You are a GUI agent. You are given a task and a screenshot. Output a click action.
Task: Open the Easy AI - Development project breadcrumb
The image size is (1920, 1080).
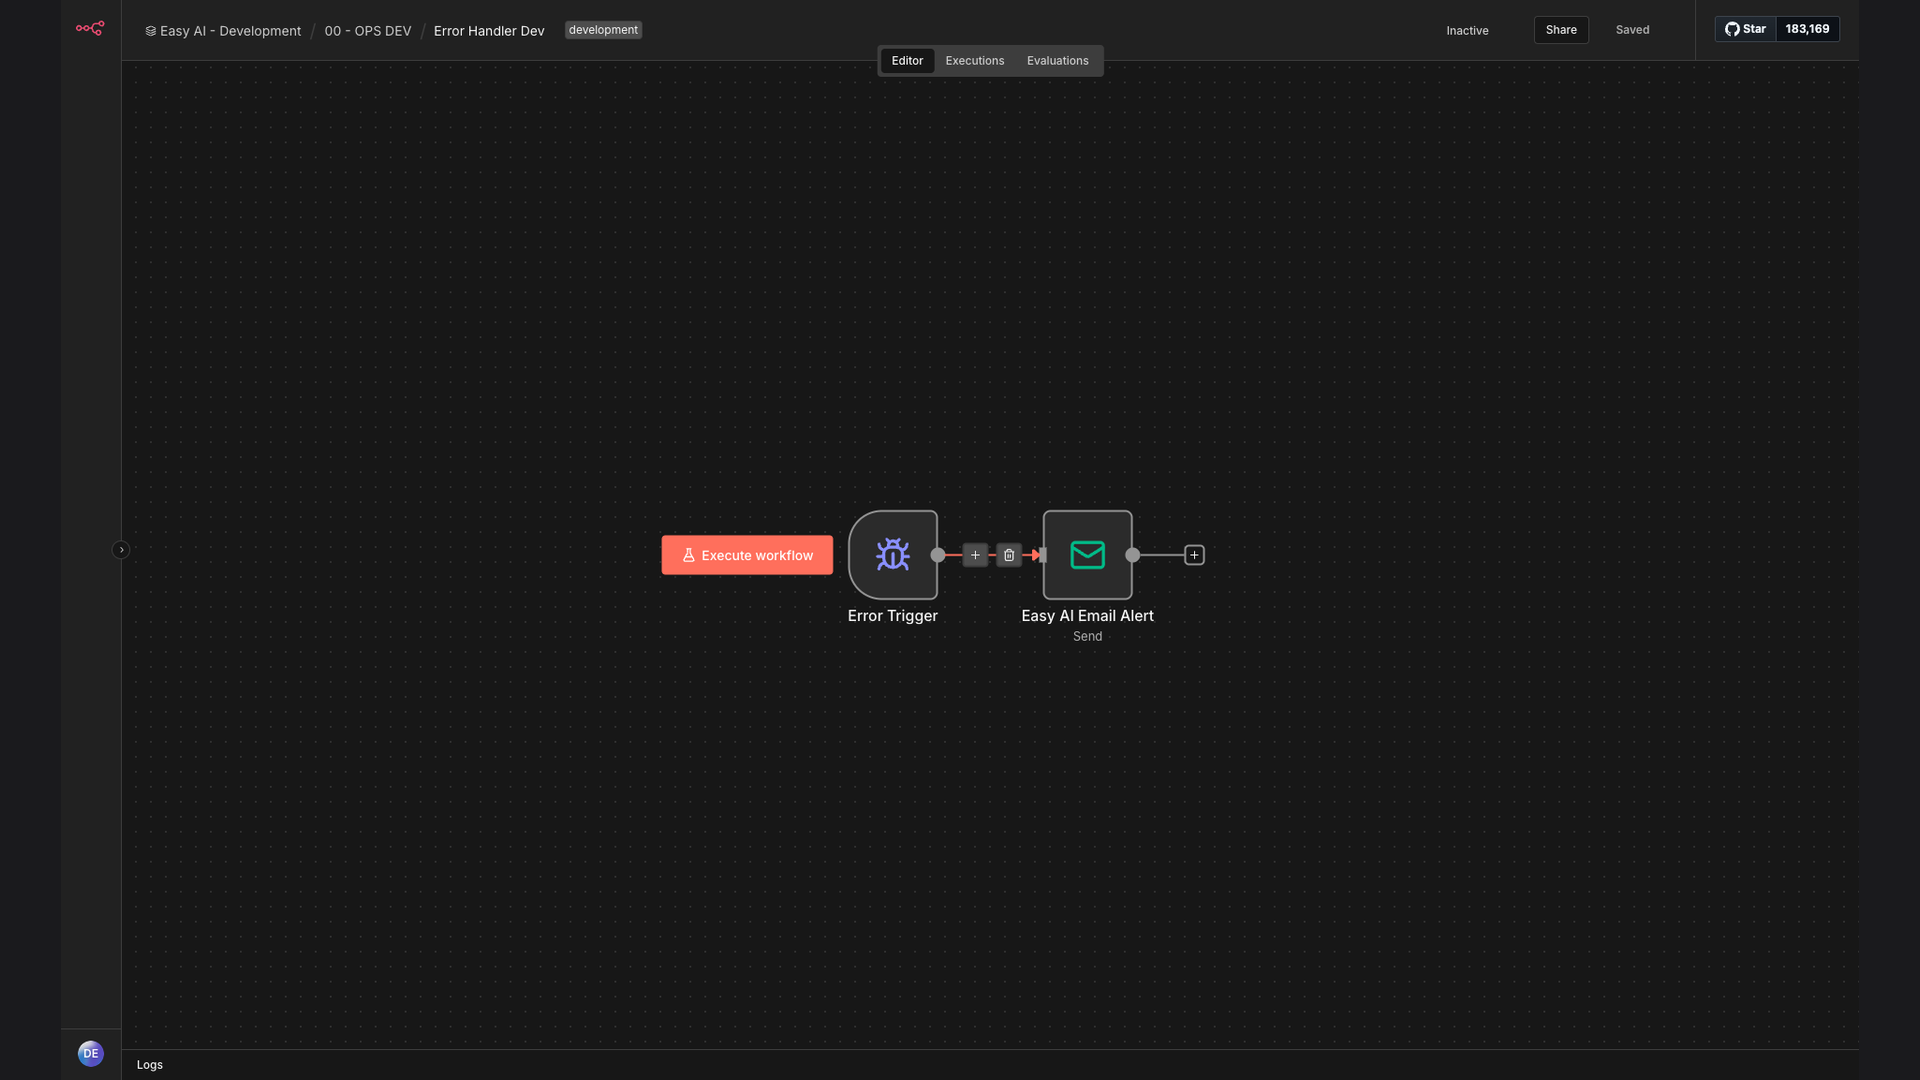tap(223, 31)
